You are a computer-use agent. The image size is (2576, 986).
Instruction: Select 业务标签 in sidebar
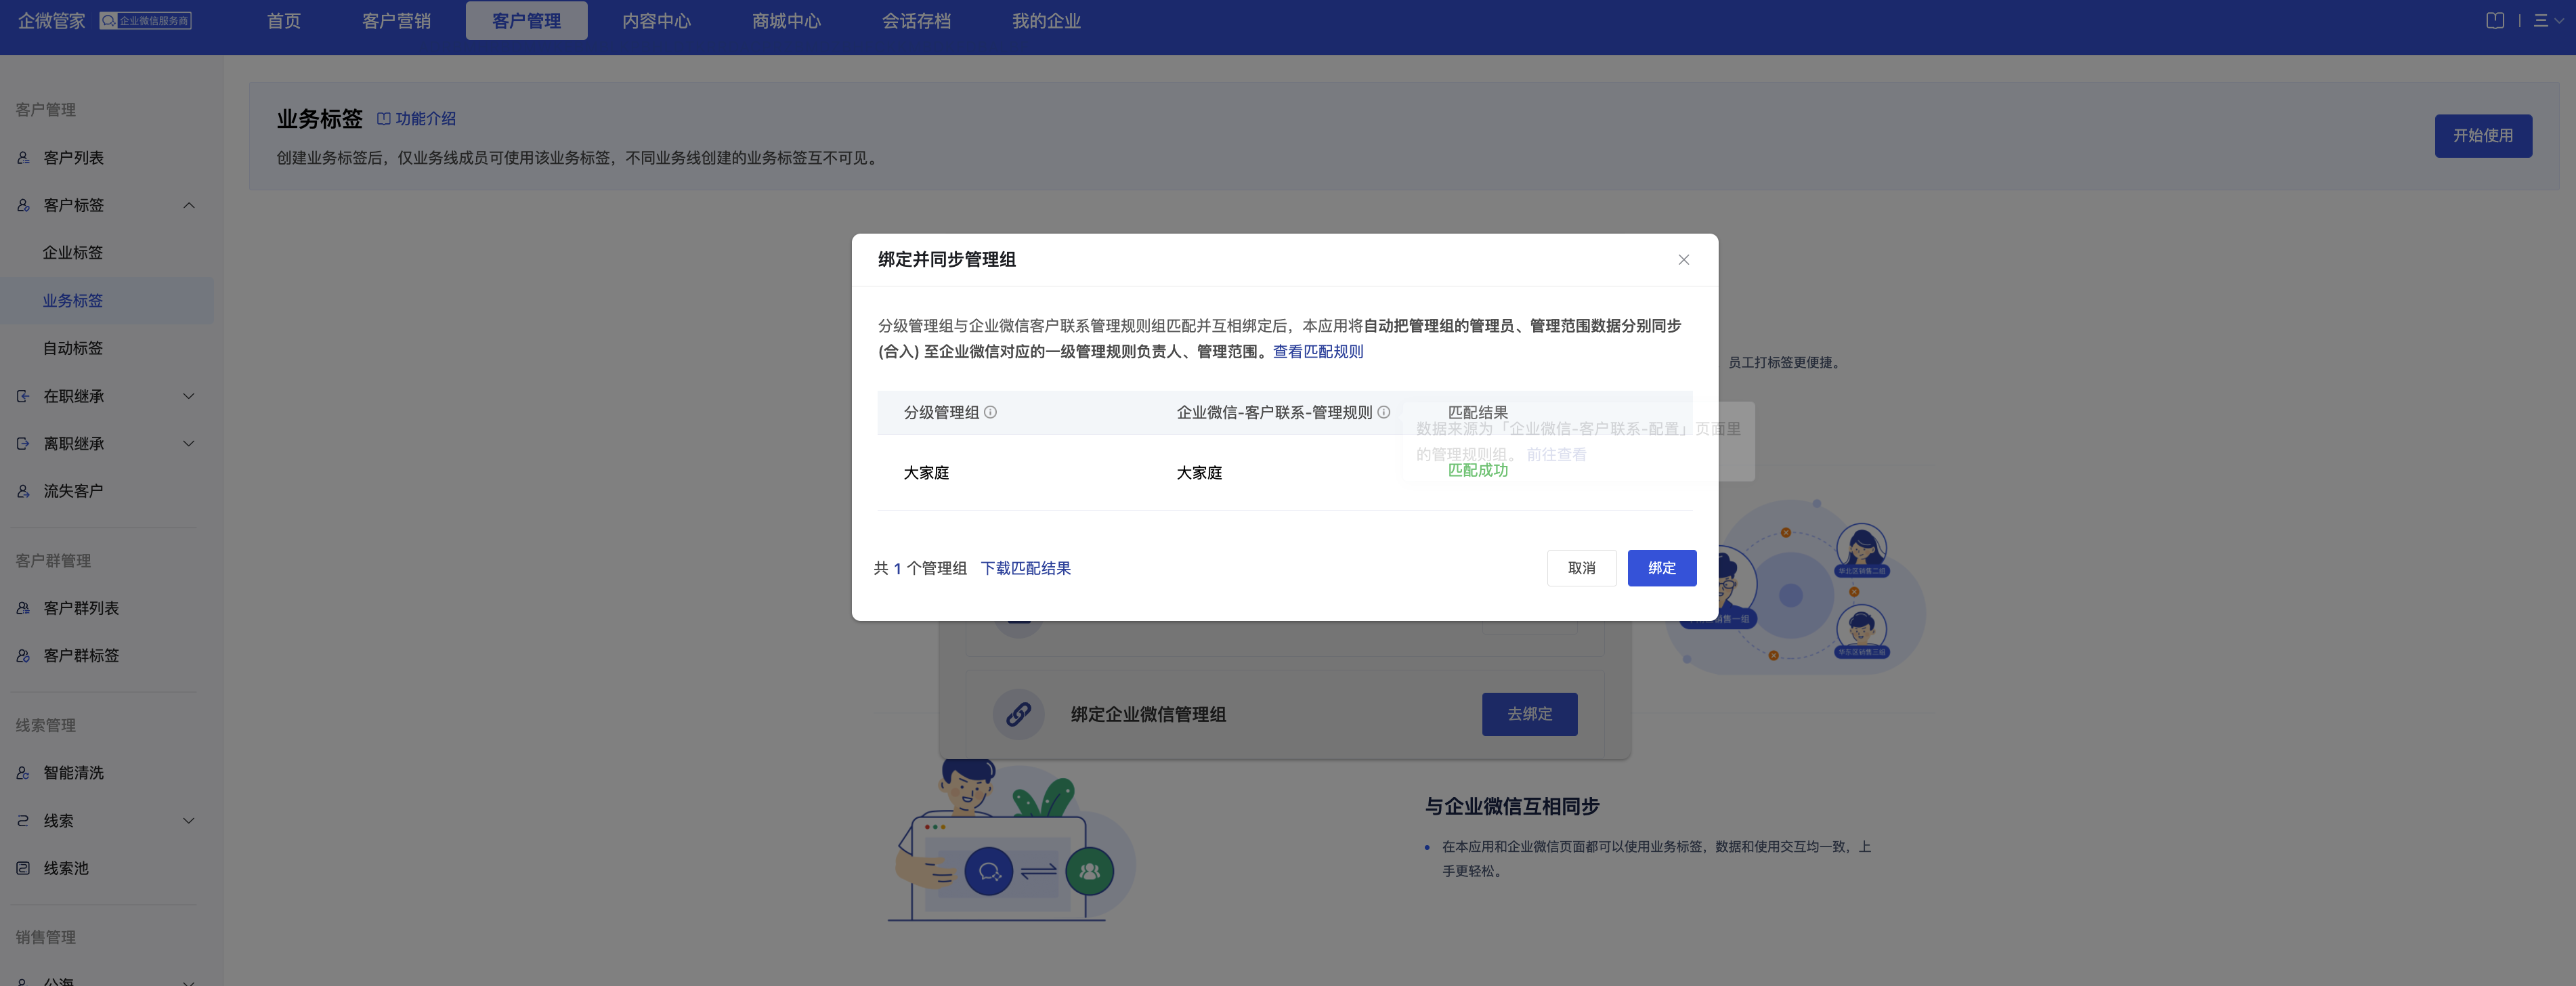coord(106,301)
